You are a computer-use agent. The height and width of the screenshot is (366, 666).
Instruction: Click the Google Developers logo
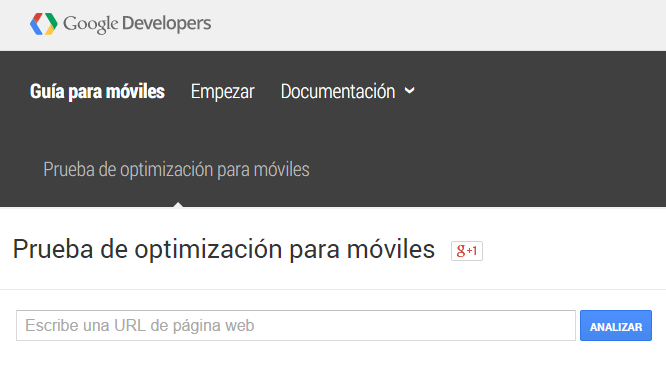120,24
